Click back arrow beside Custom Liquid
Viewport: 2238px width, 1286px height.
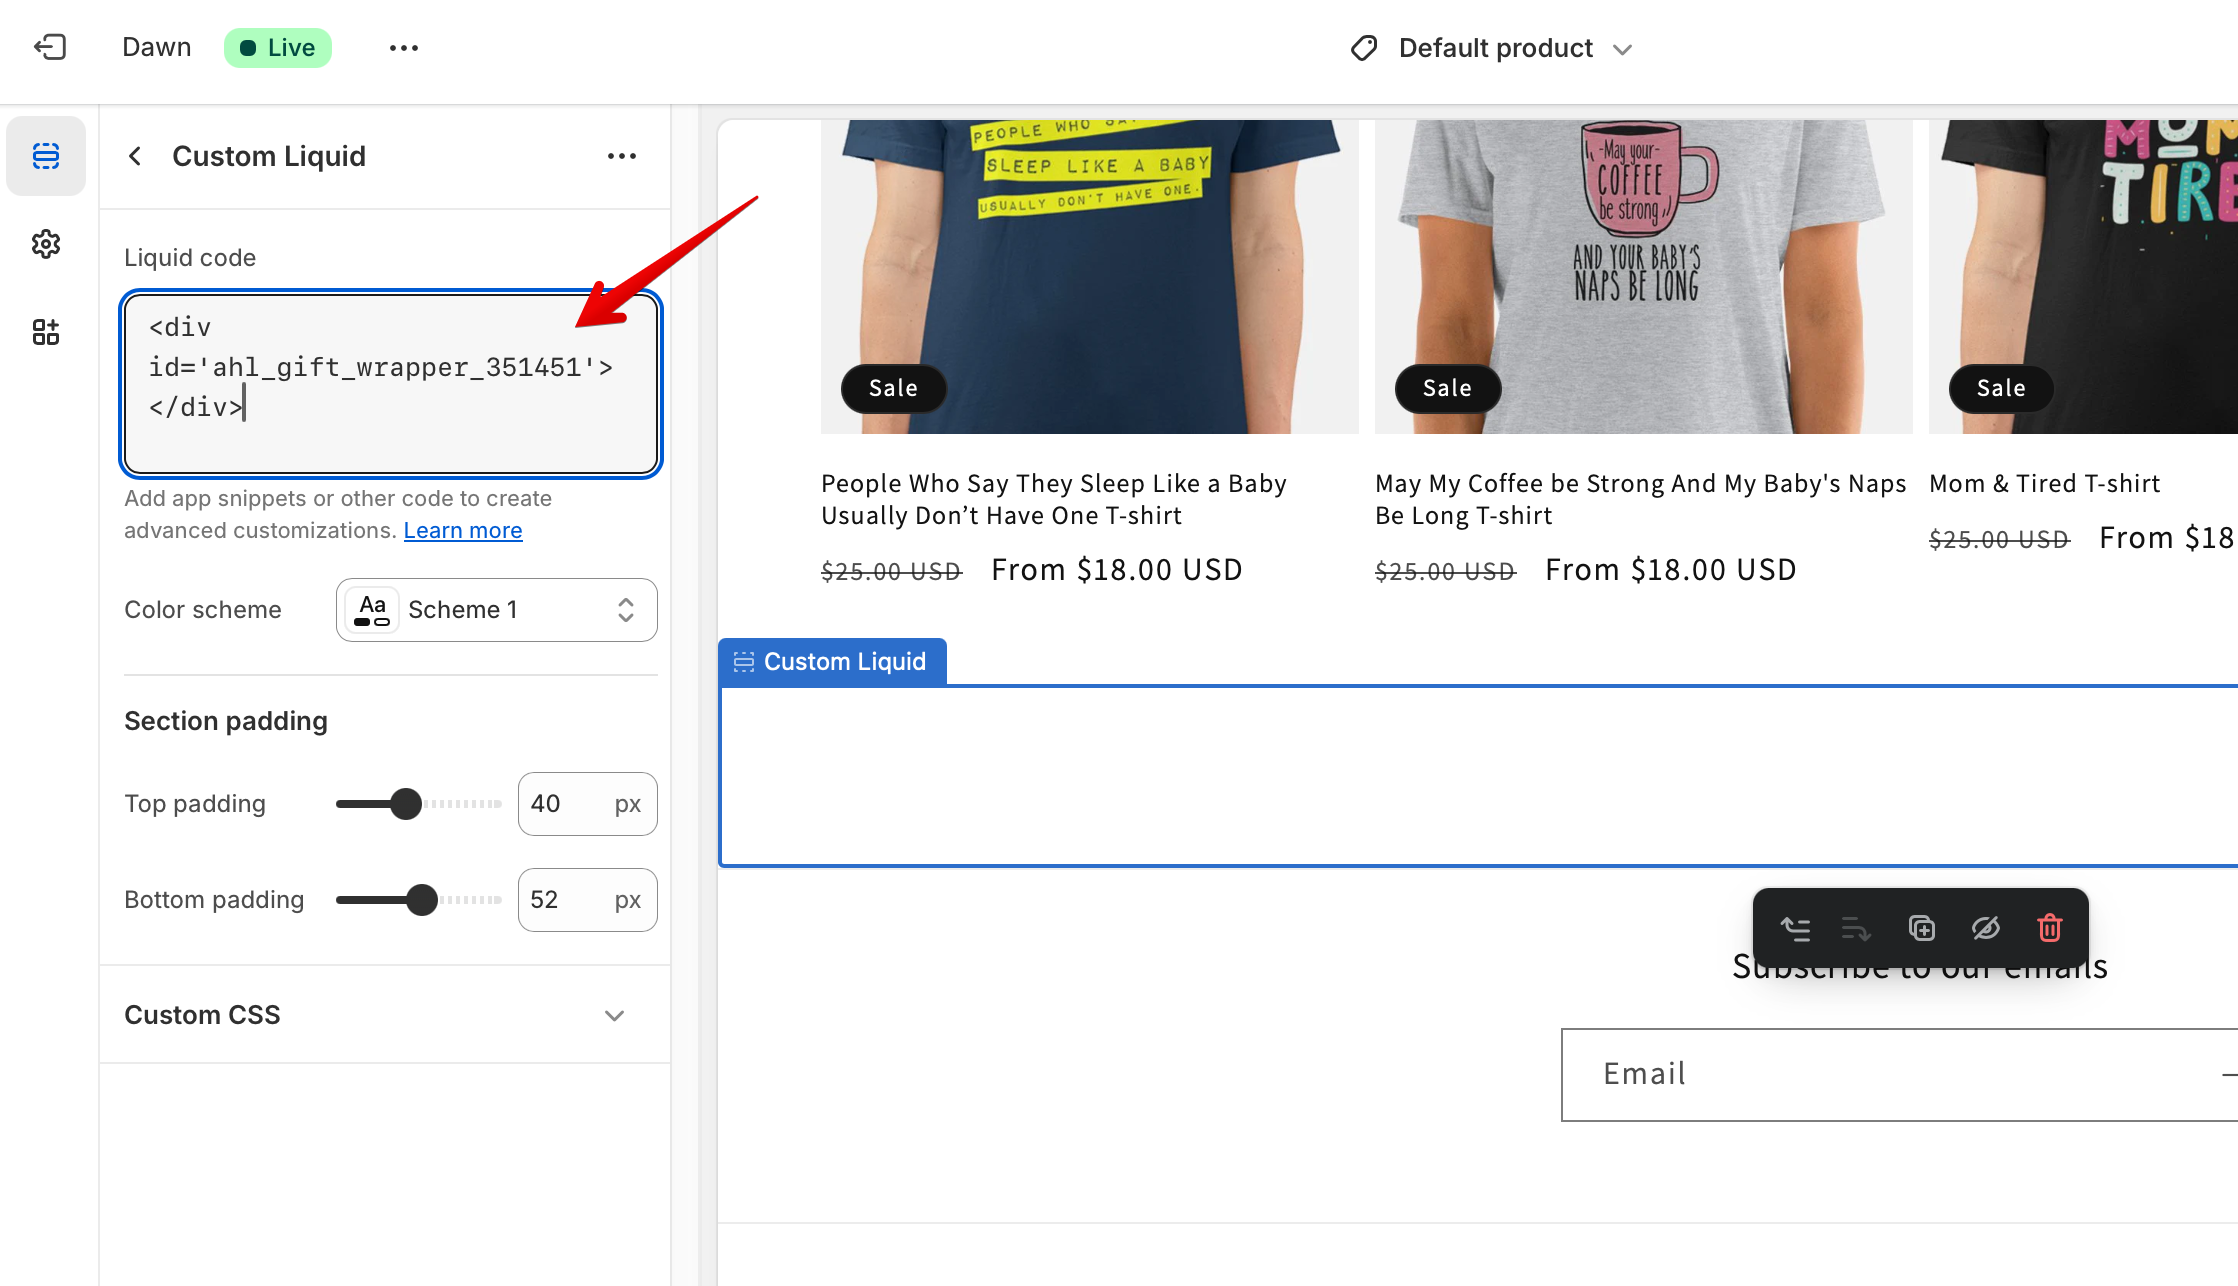[136, 156]
